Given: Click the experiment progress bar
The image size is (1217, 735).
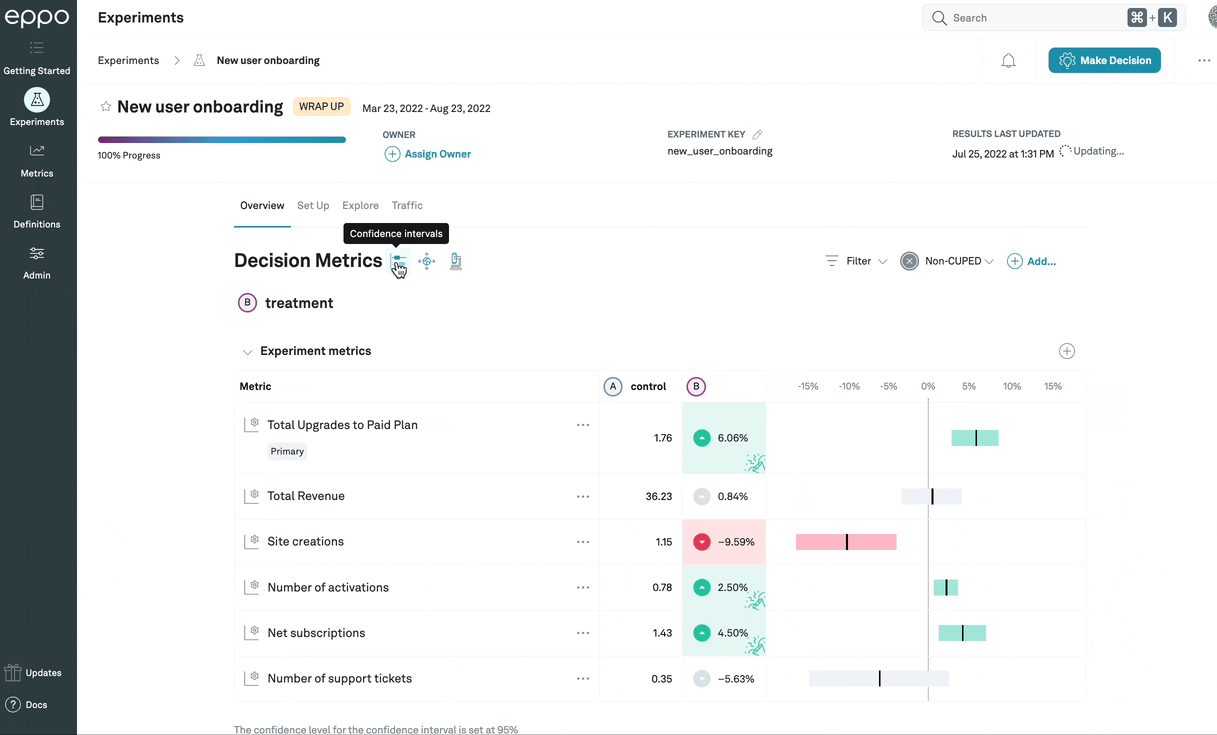Looking at the screenshot, I should point(221,139).
